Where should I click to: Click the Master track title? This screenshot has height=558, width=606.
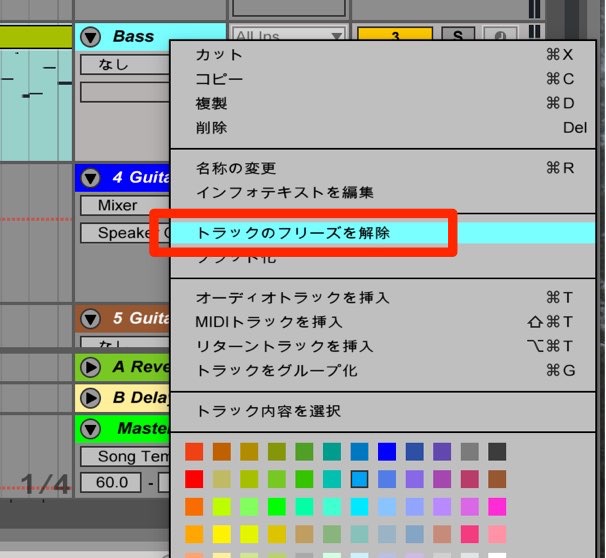[144, 429]
